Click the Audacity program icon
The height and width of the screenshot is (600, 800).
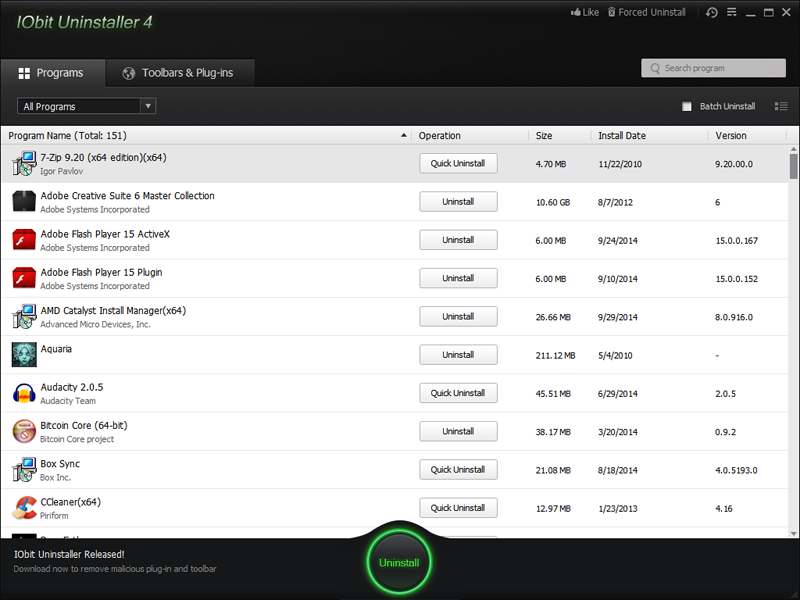[24, 393]
